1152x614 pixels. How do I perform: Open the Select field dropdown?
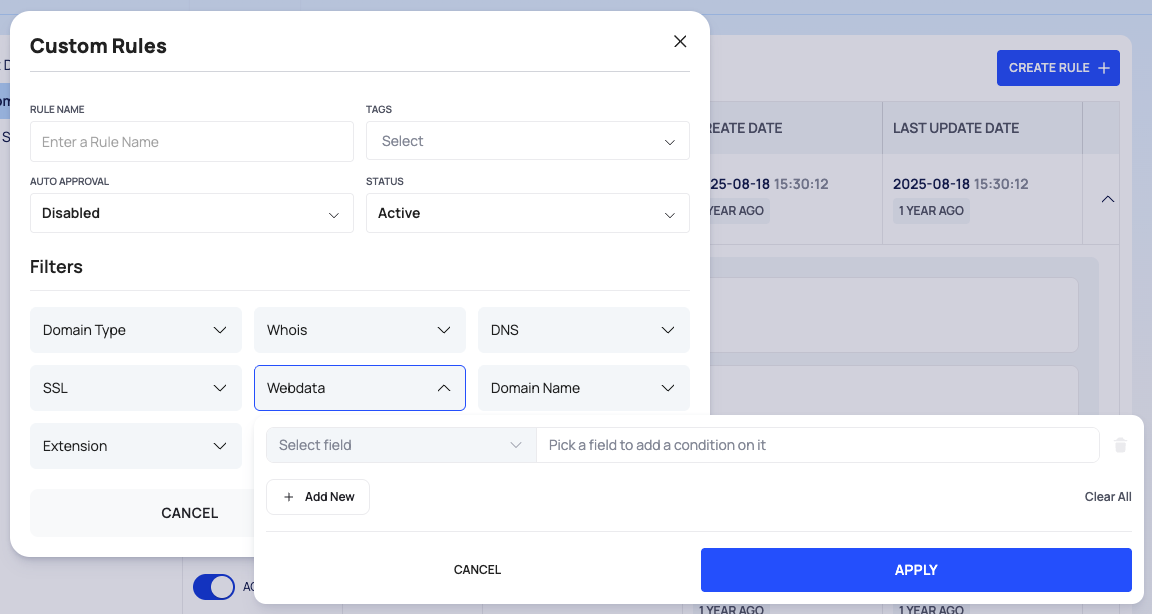pos(401,445)
